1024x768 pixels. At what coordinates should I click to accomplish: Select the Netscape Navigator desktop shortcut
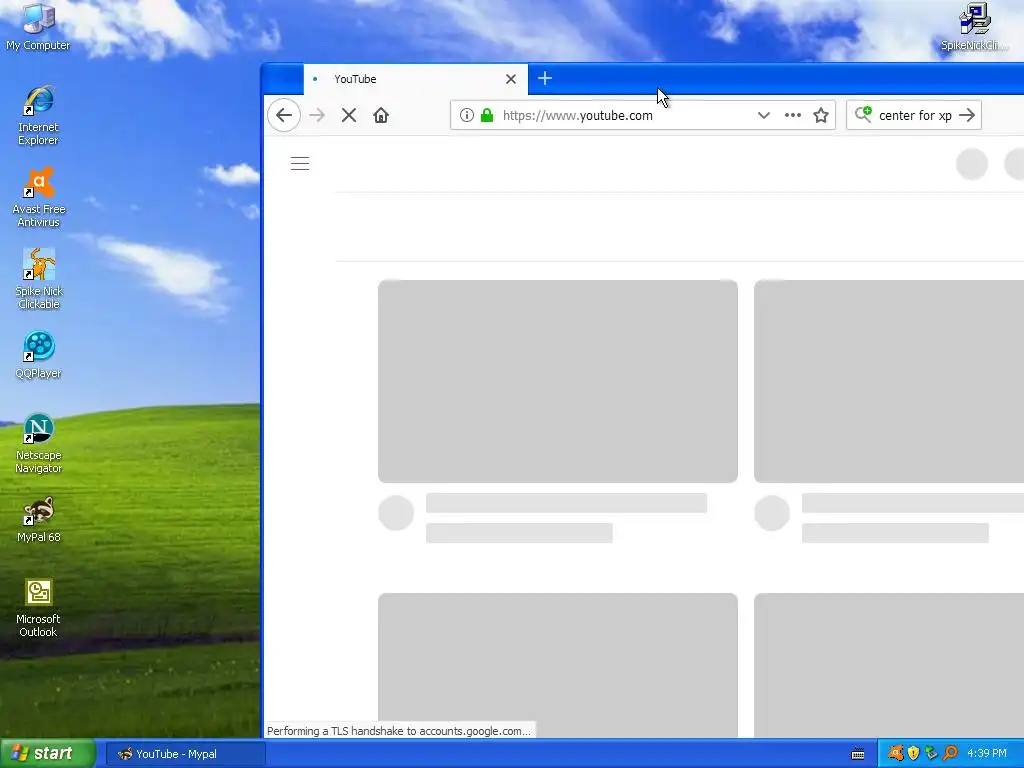coord(39,444)
